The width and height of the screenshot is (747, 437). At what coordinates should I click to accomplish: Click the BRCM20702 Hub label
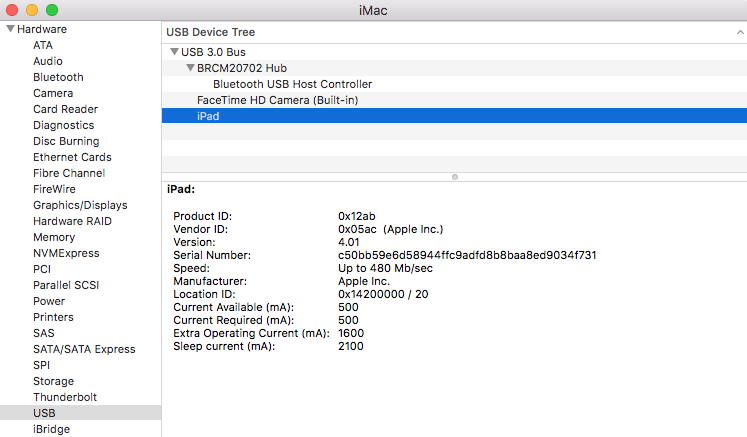coord(242,68)
